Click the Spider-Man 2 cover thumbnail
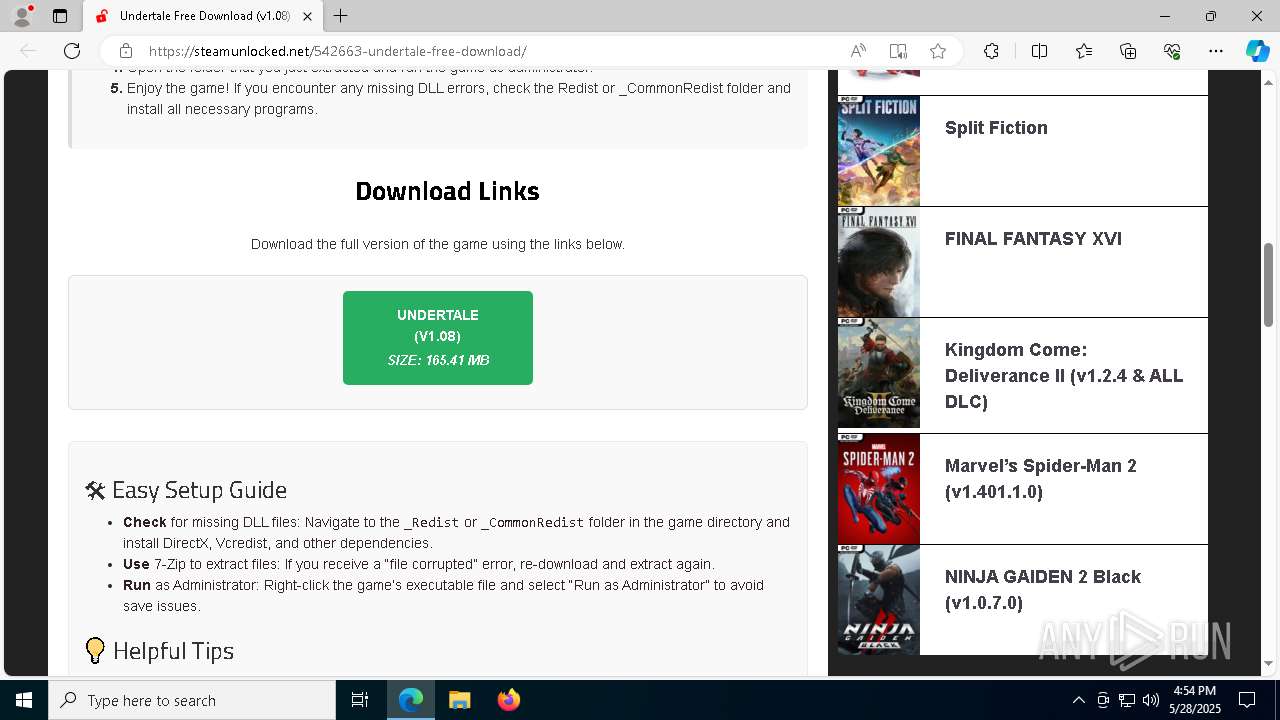Image resolution: width=1280 pixels, height=720 pixels. point(879,489)
